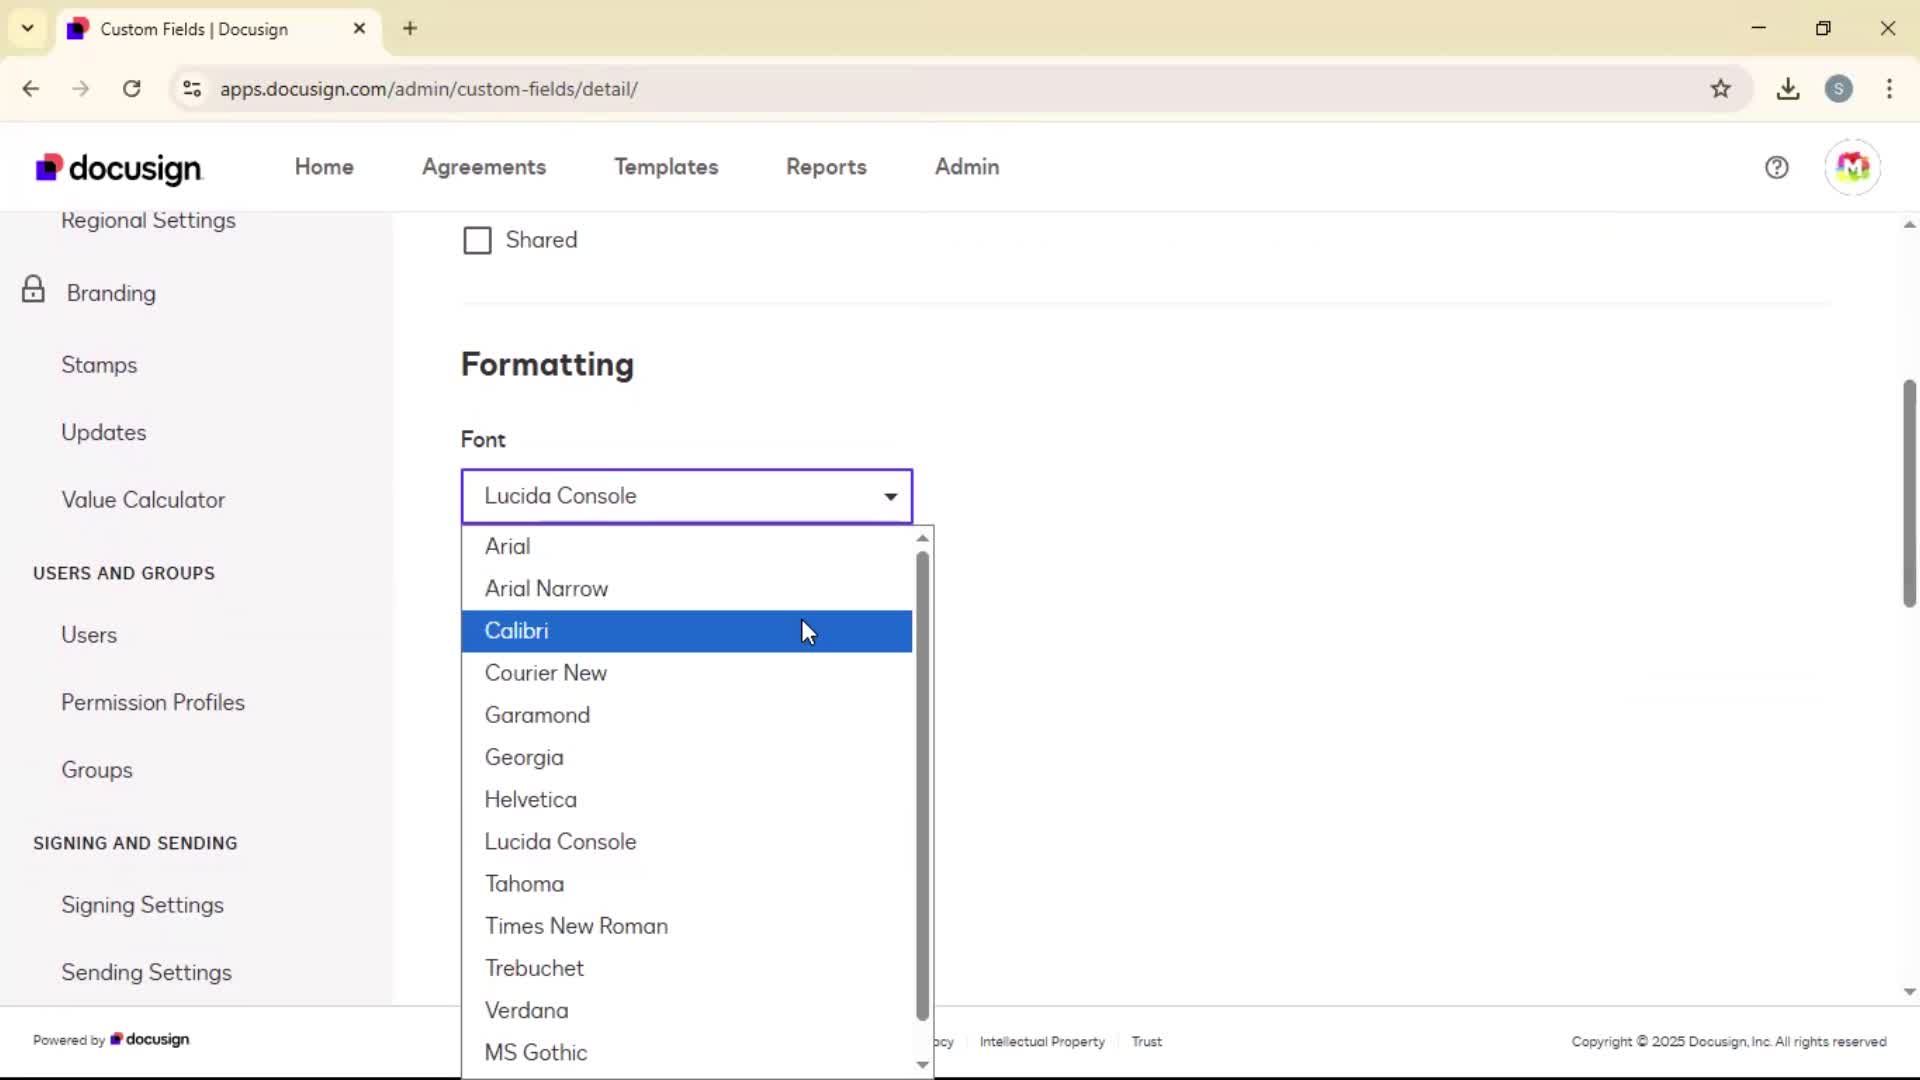Open Updates in sidebar
The height and width of the screenshot is (1080, 1920).
(x=104, y=432)
